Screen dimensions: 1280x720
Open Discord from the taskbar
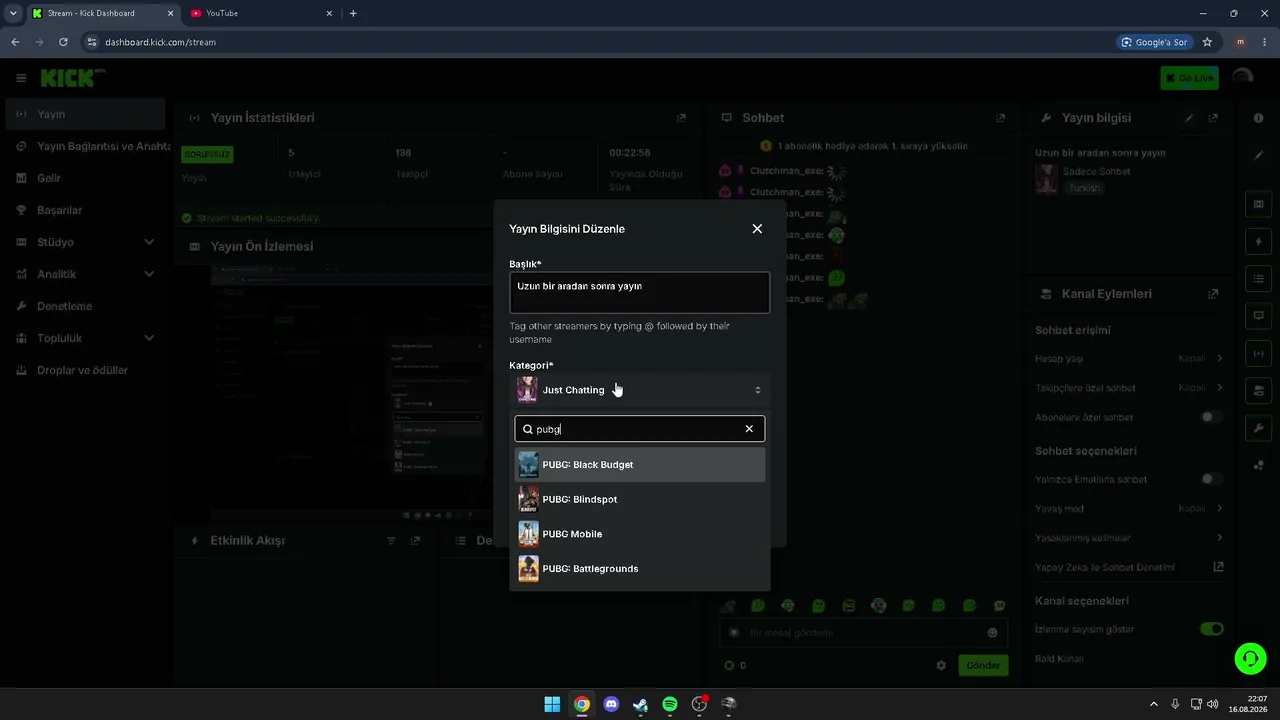coord(611,704)
